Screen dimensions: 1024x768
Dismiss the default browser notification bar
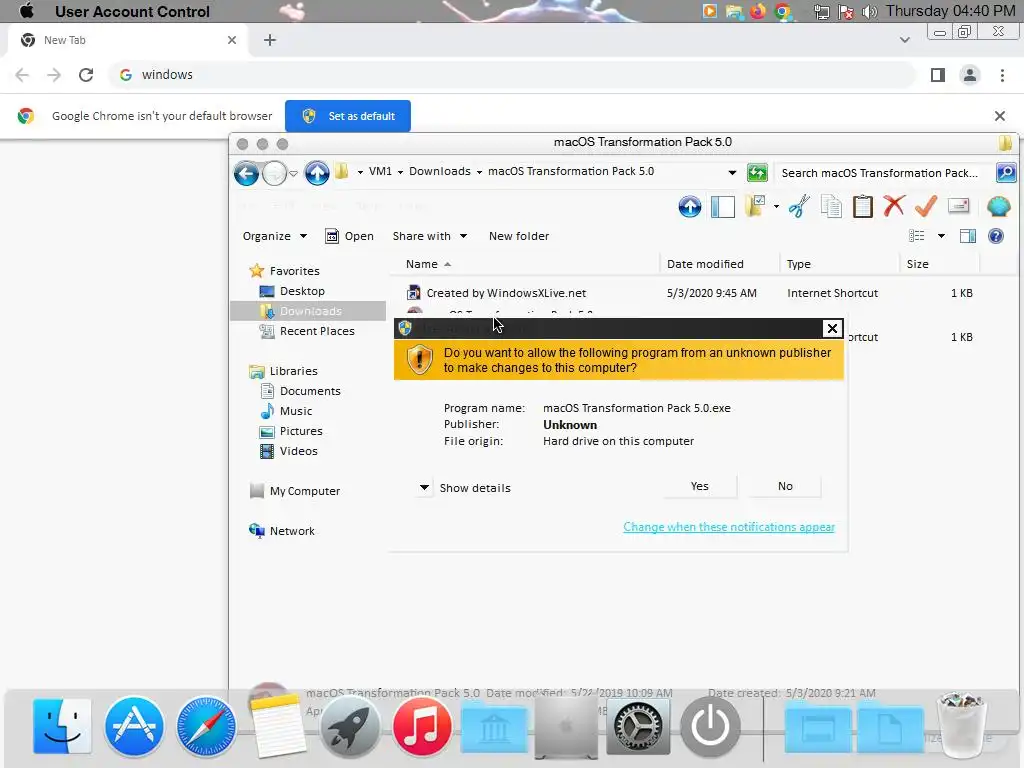999,116
